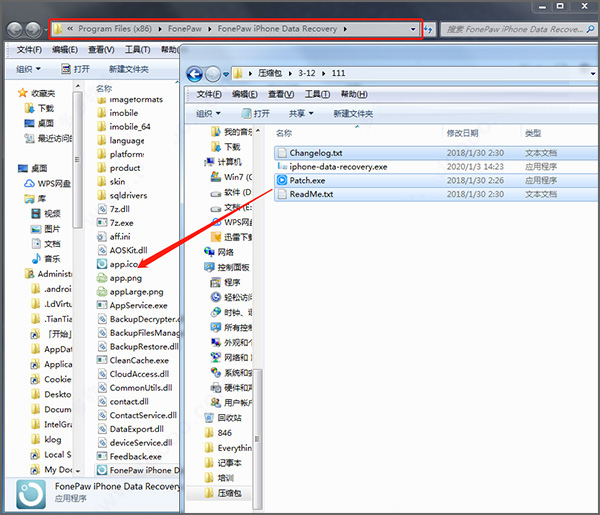Click the rear nav pane vertical scrollbar
This screenshot has height=515, width=600.
(78, 159)
